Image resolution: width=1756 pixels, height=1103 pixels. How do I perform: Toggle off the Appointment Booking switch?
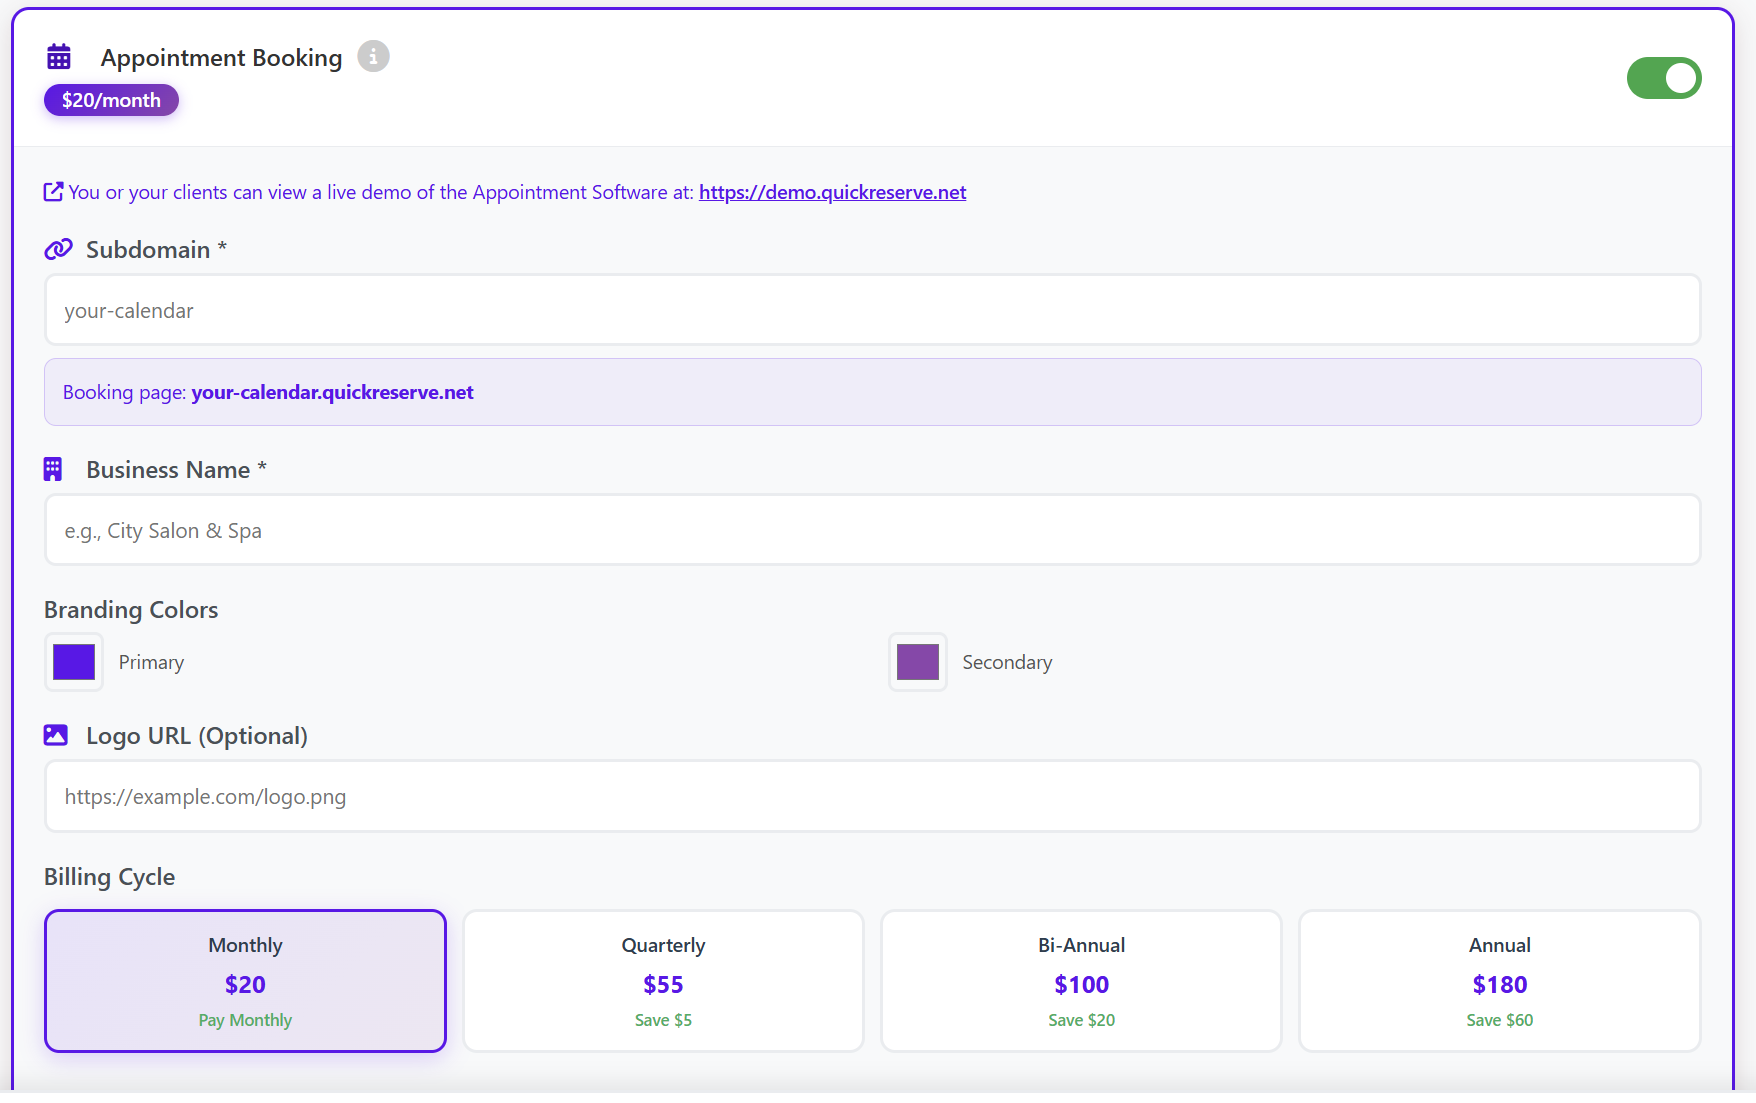[x=1663, y=78]
